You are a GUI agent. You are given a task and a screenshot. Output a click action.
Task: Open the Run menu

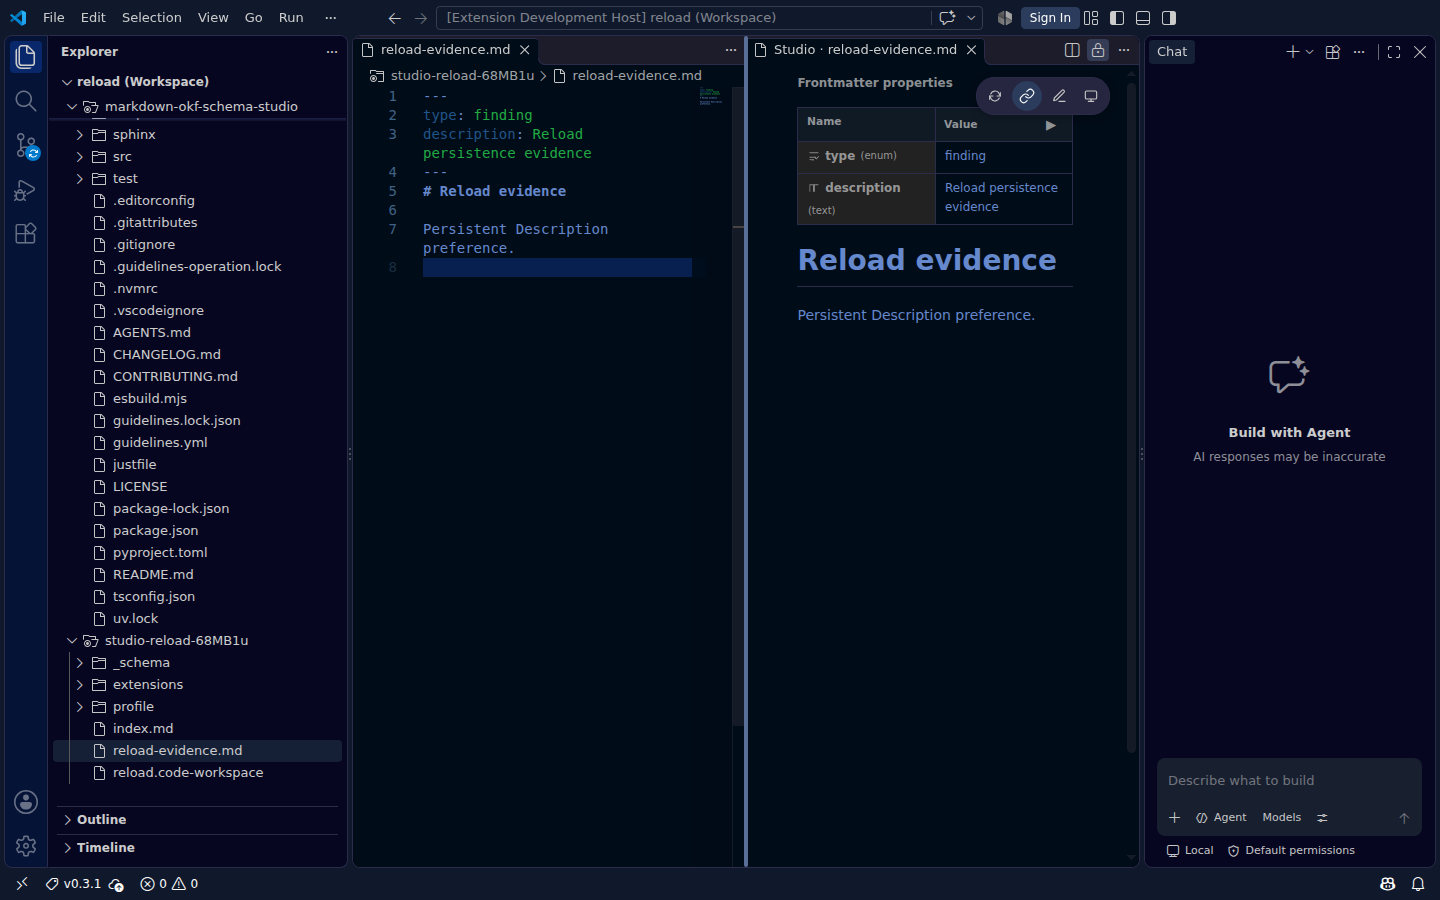pyautogui.click(x=291, y=18)
